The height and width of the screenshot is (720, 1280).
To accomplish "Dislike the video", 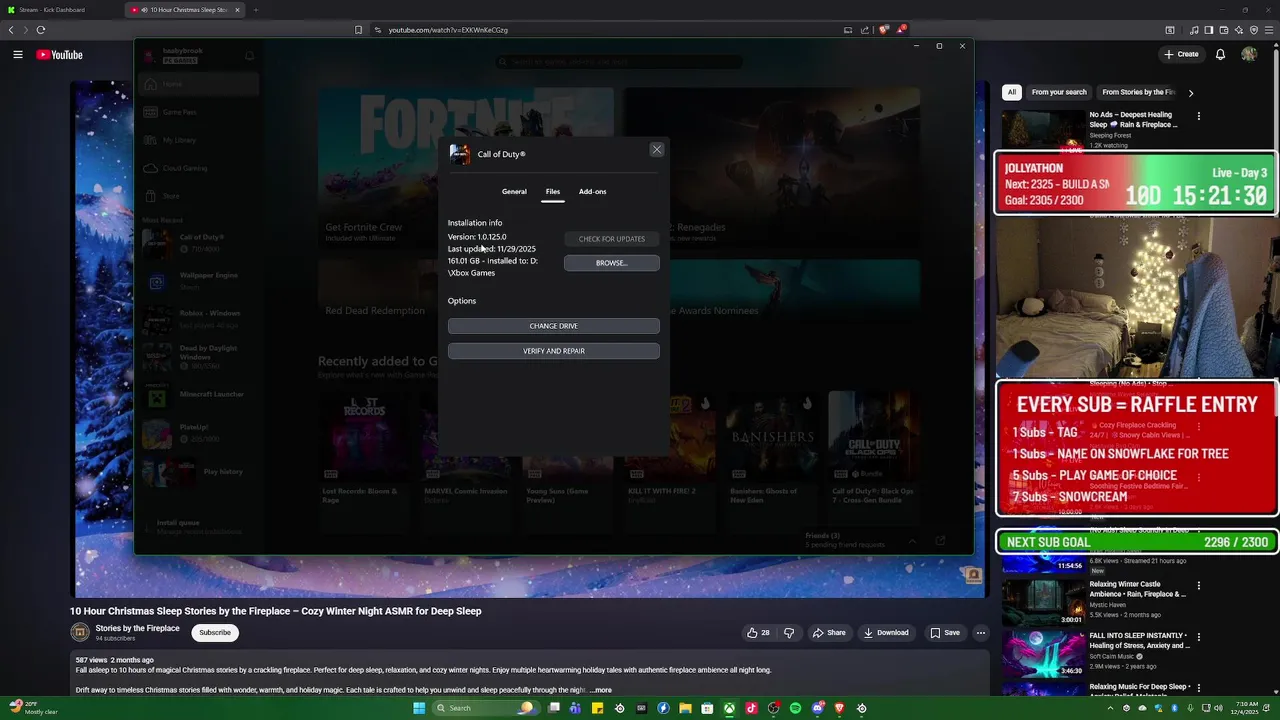I will point(789,633).
